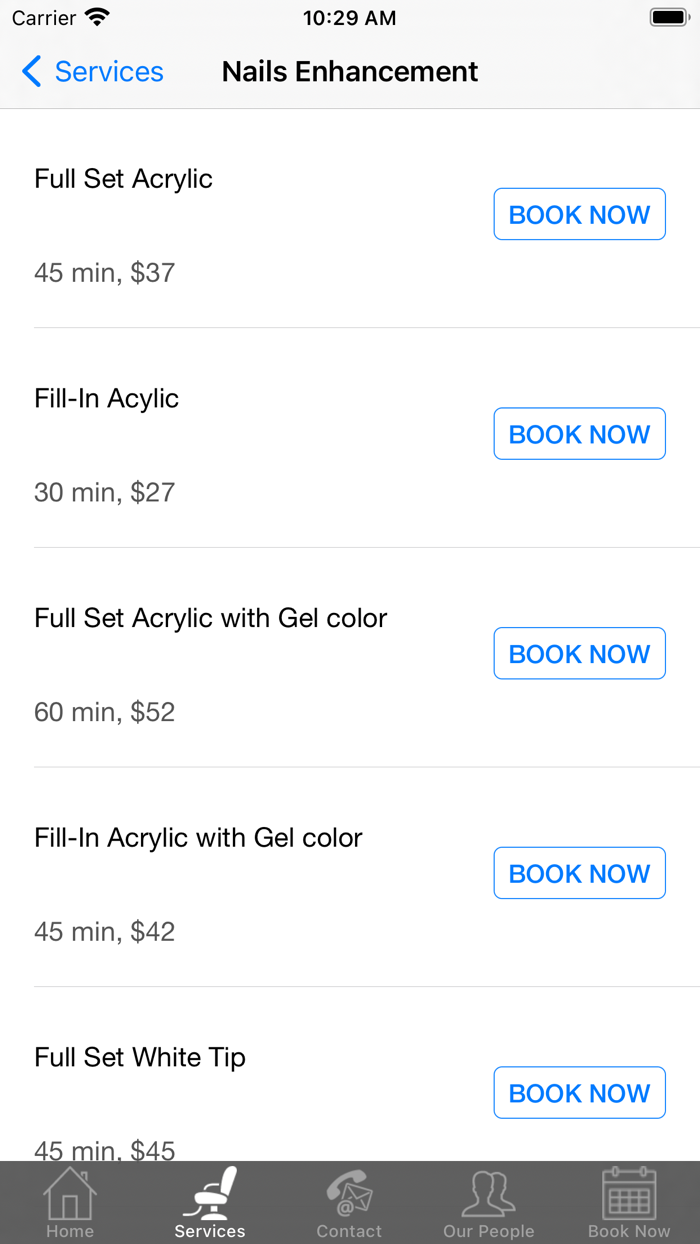Viewport: 700px width, 1244px height.
Task: Tap the Nails Enhancement page title
Action: (350, 72)
